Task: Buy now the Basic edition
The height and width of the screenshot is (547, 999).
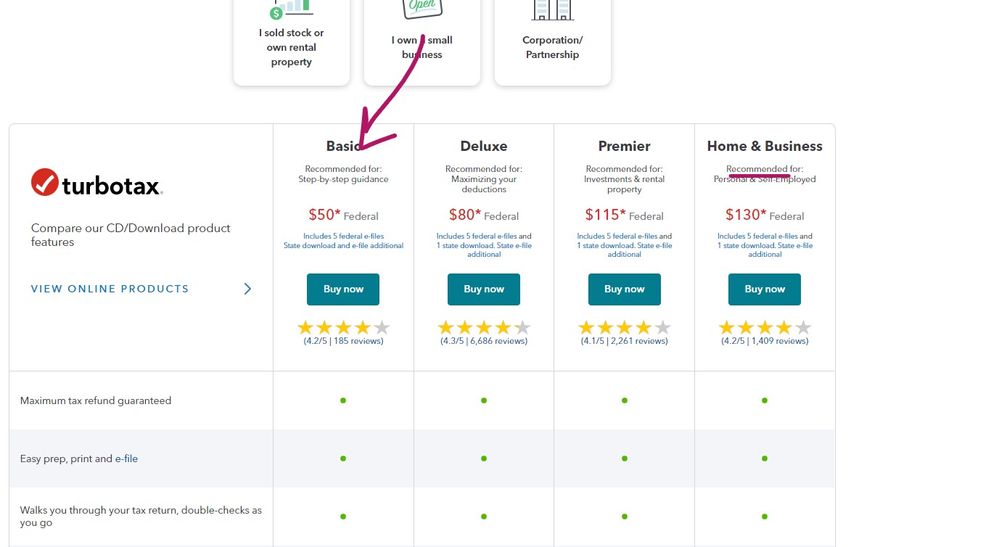Action: (343, 289)
